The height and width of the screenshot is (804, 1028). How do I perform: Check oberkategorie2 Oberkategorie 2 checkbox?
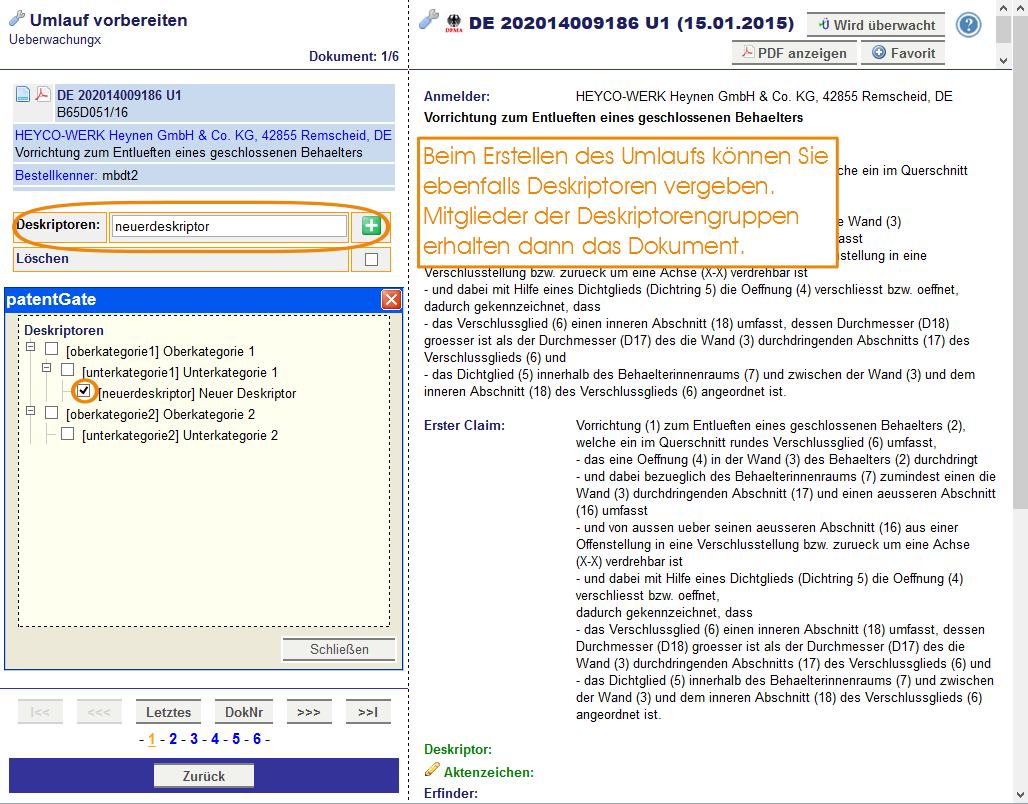[x=52, y=412]
